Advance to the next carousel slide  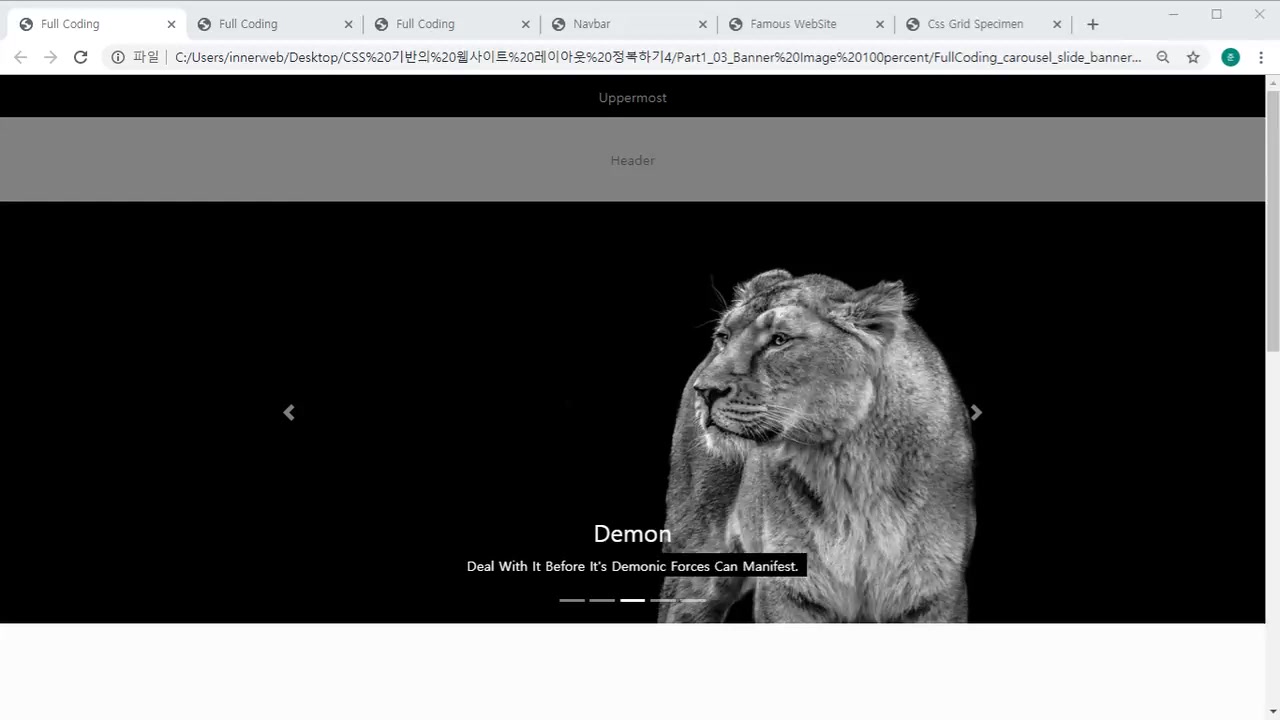pyautogui.click(x=976, y=413)
